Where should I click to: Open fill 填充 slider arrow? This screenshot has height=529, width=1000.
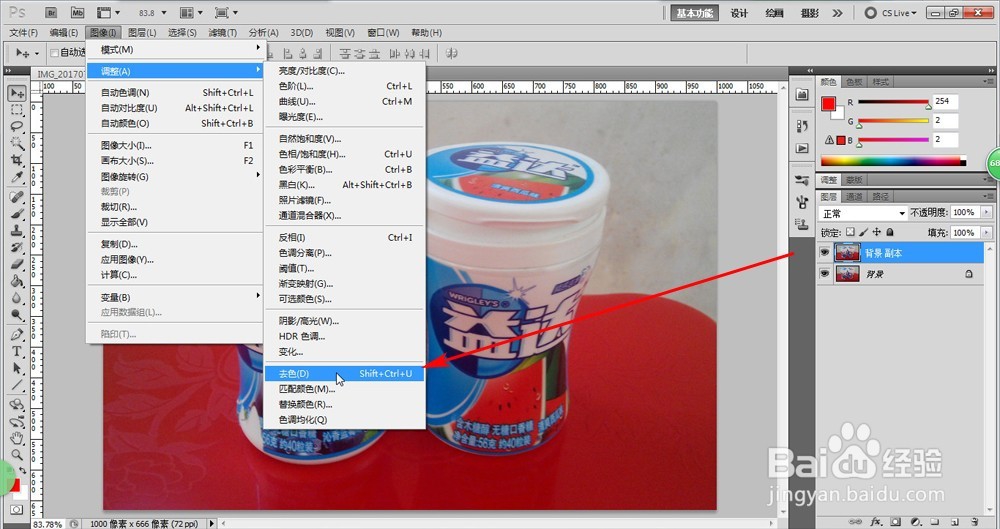987,233
